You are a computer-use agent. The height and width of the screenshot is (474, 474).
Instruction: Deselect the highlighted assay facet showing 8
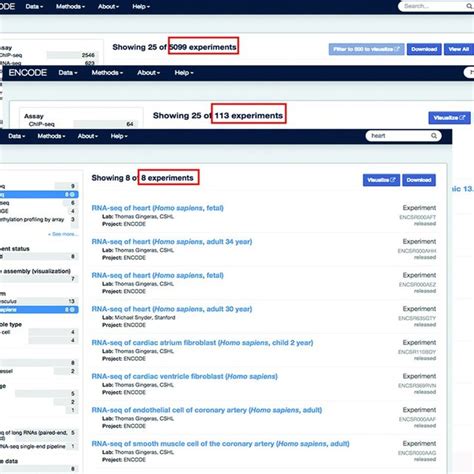(x=39, y=194)
